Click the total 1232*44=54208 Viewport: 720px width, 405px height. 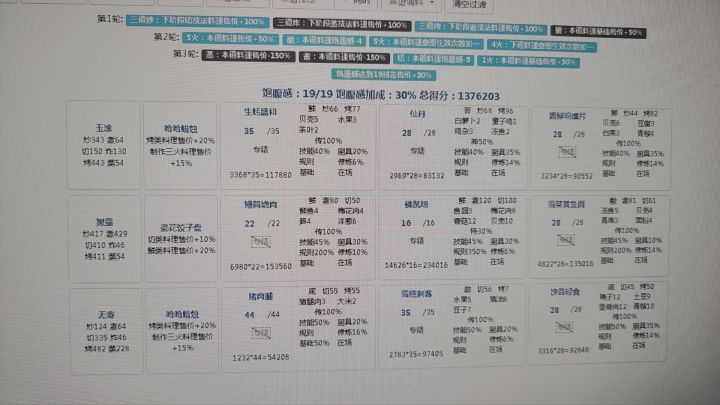point(261,357)
